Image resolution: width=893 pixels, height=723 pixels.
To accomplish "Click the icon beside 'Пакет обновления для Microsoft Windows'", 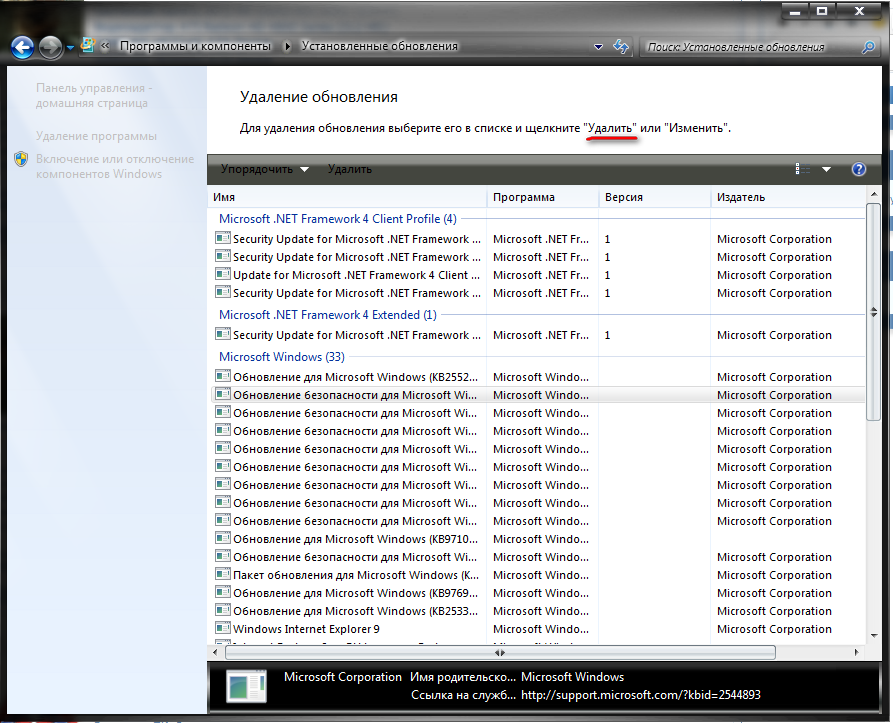I will (223, 574).
